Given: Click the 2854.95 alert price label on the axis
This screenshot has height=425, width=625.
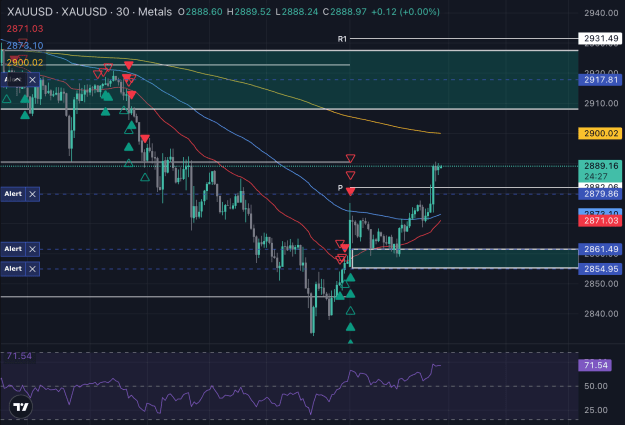Looking at the screenshot, I should 601,269.
